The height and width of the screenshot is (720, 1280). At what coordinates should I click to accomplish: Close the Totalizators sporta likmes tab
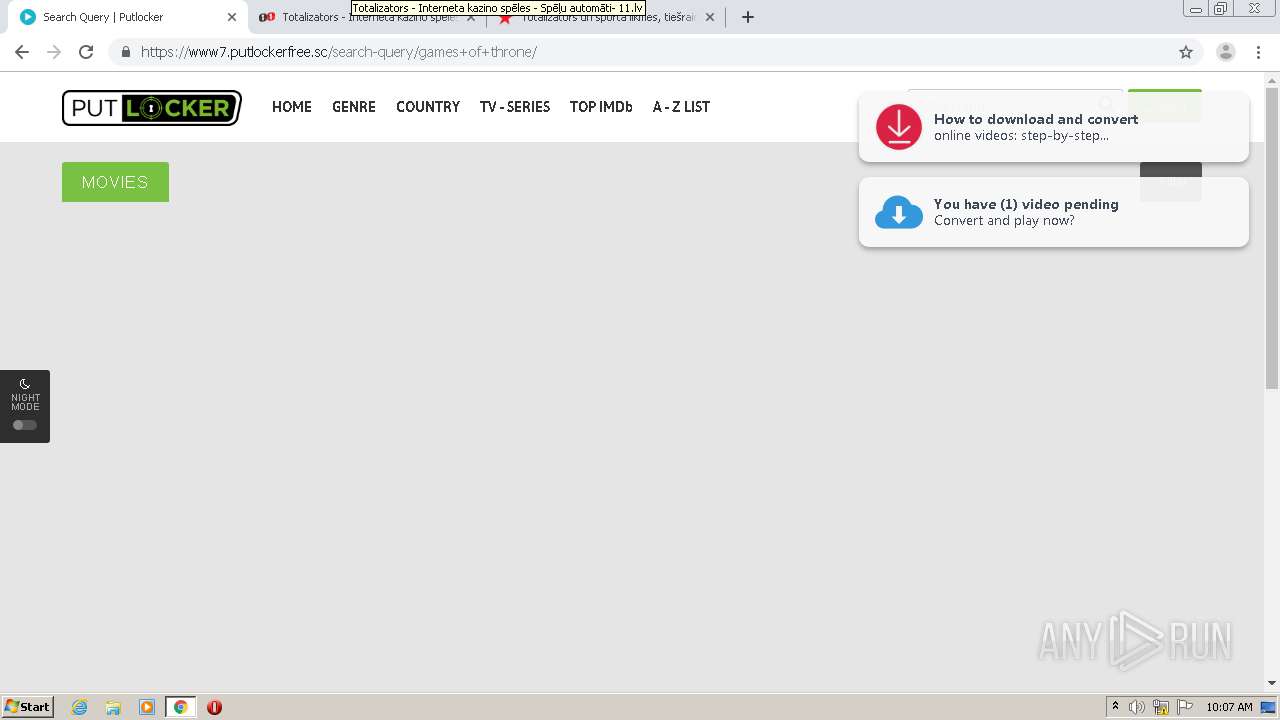click(710, 17)
